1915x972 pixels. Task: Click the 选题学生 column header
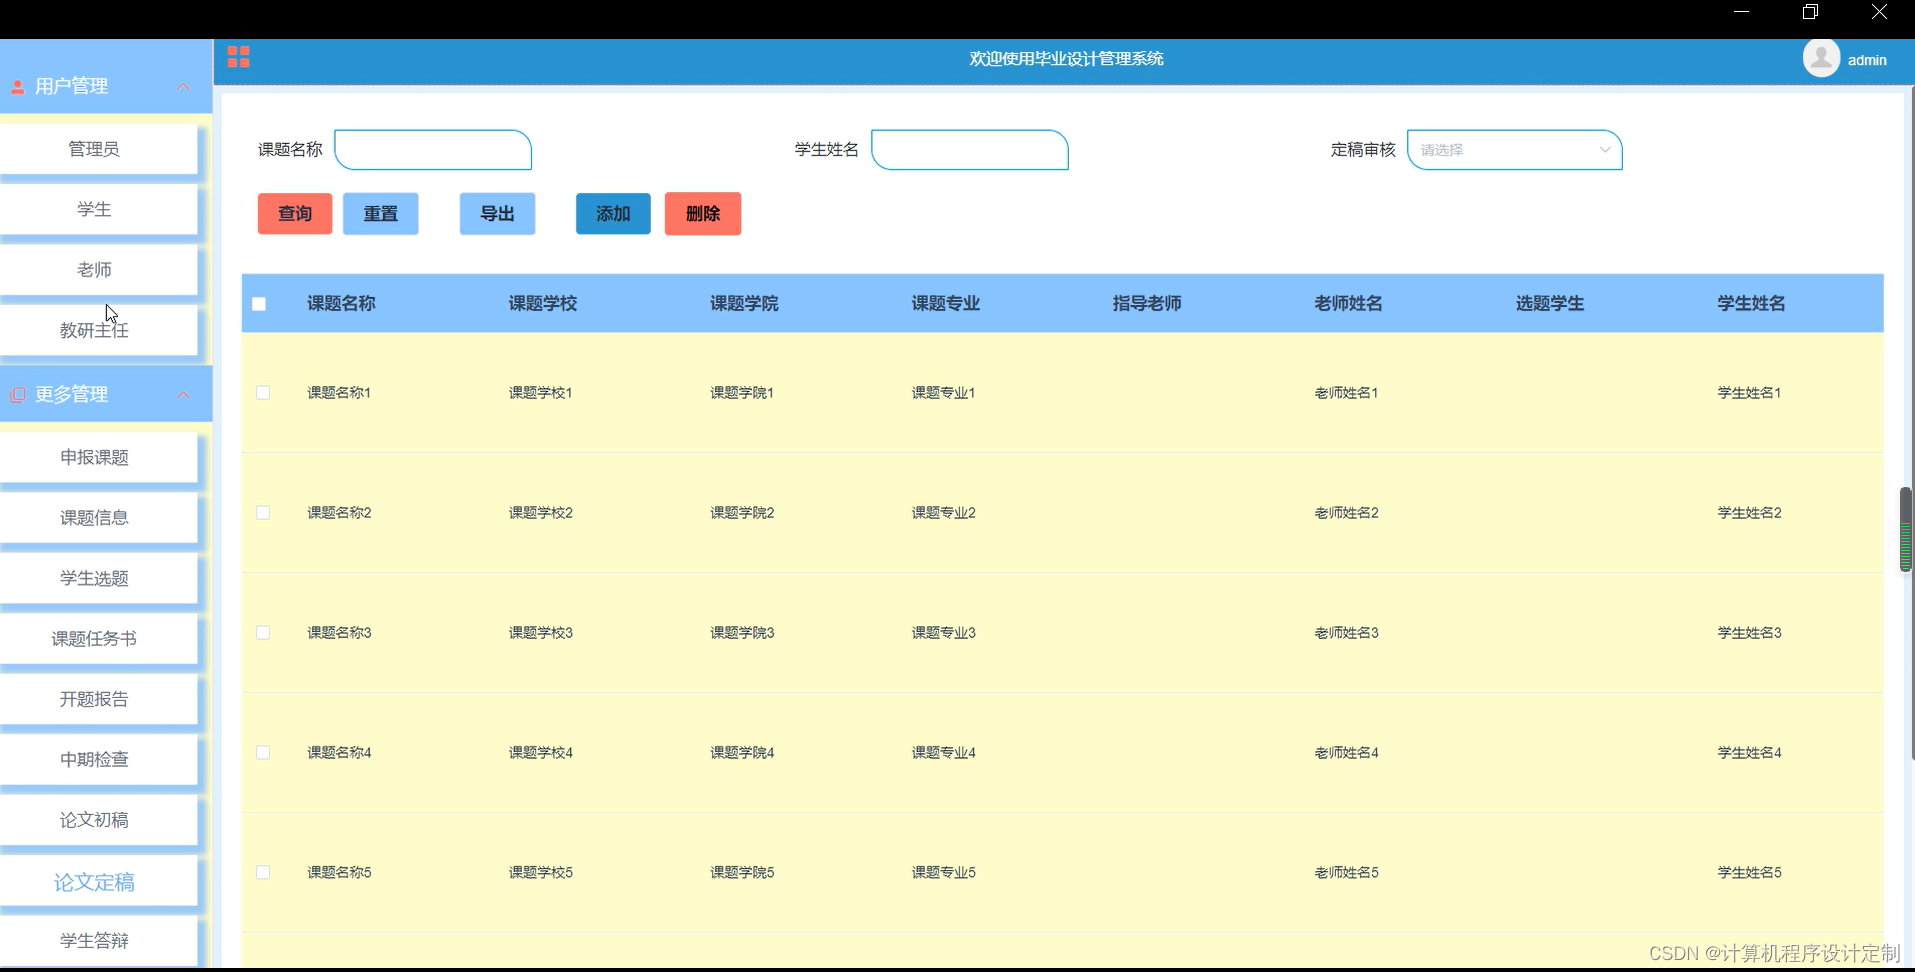(x=1550, y=304)
